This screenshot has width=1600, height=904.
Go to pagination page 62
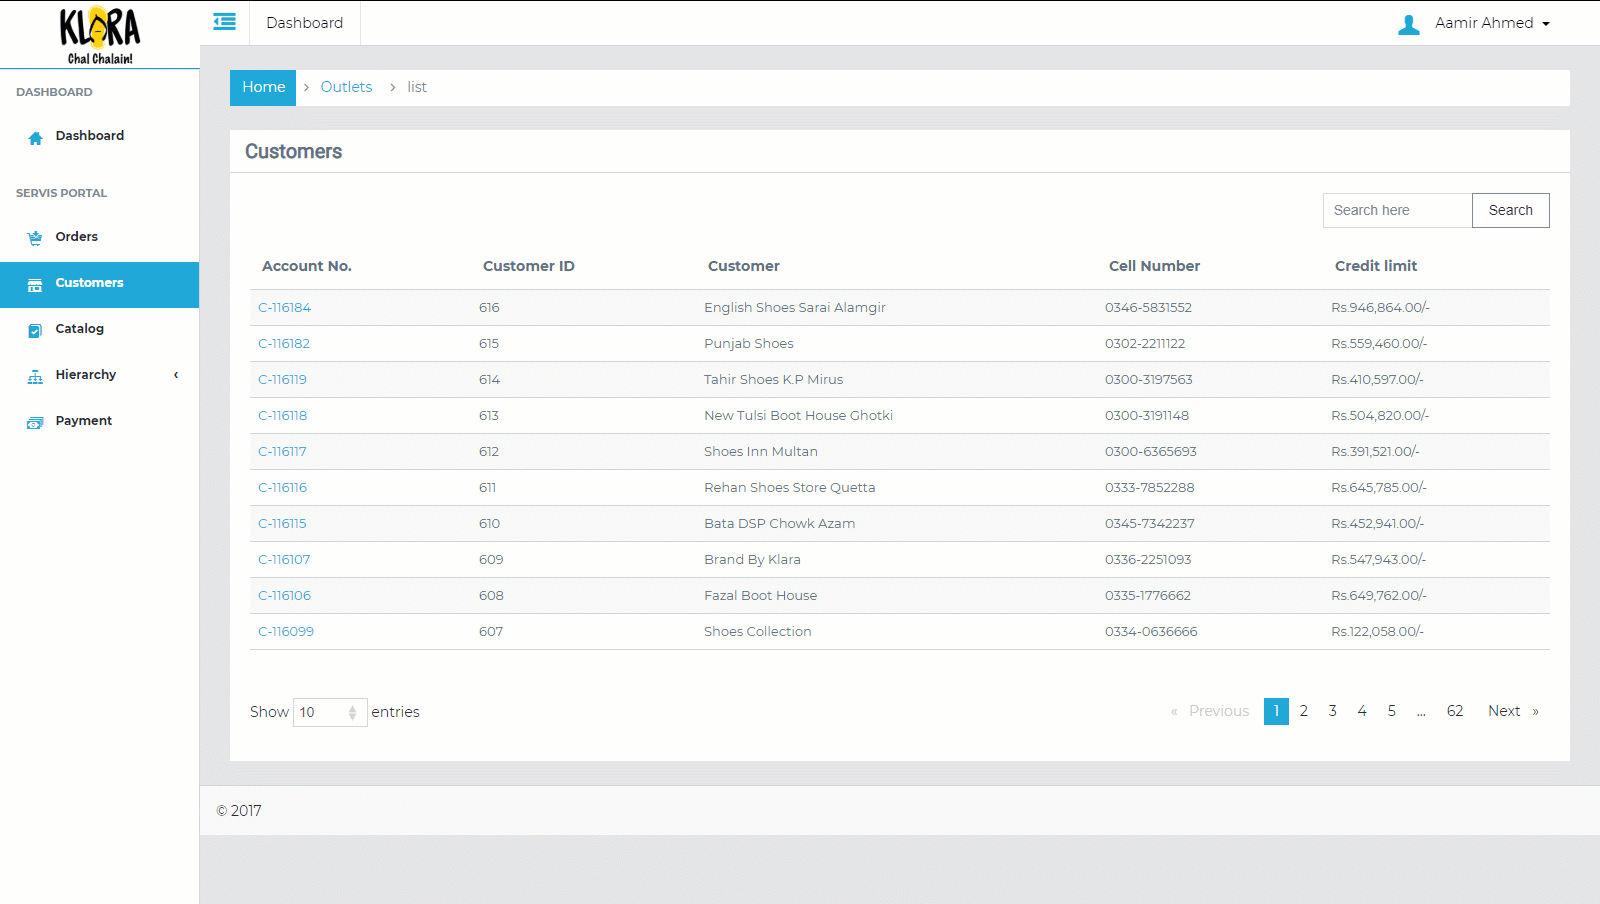pyautogui.click(x=1454, y=711)
